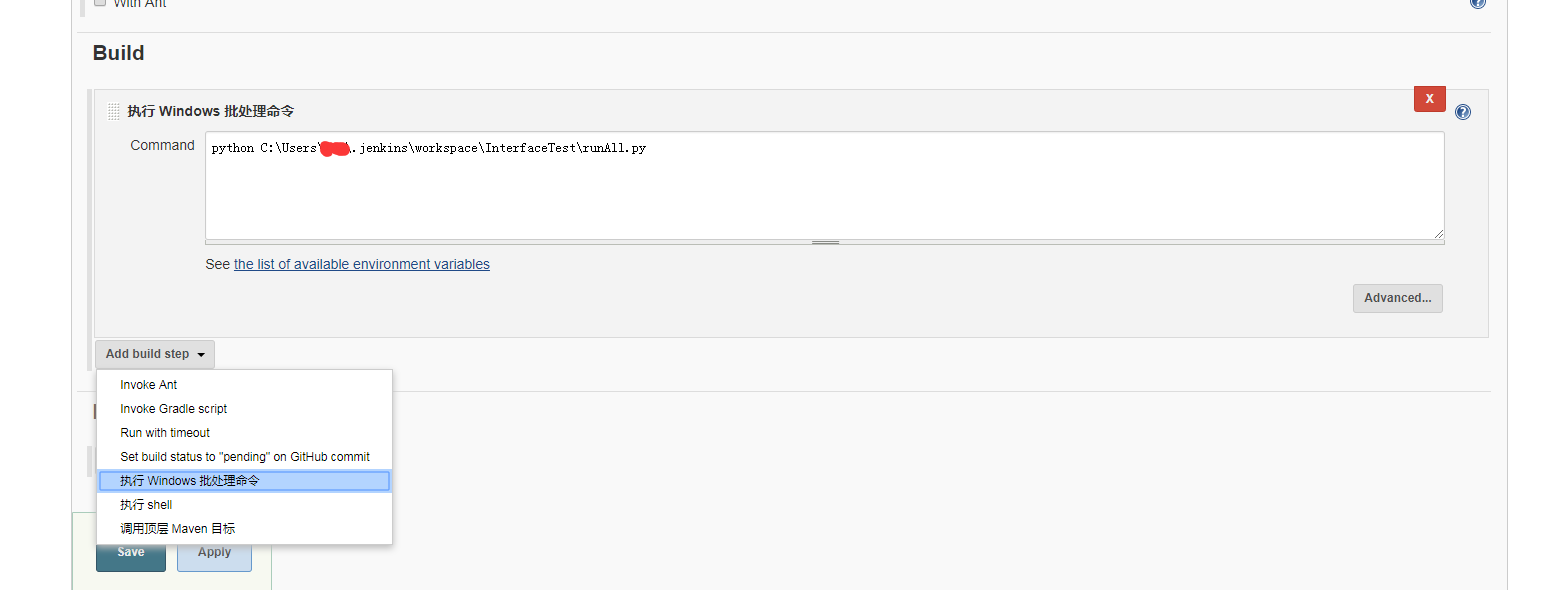Viewport: 1545px width, 590px height.
Task: Open the list of available environment variables link
Action: [x=362, y=265]
